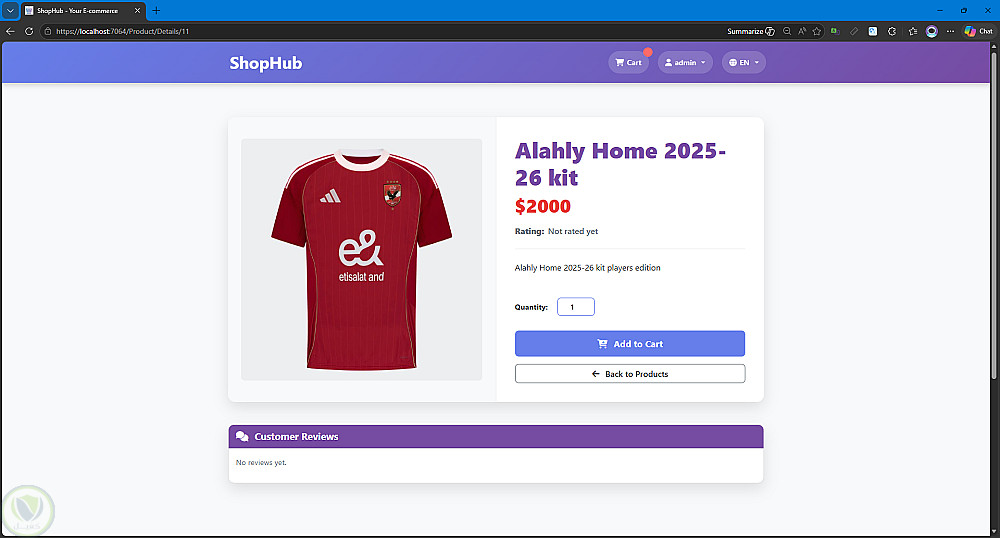
Task: Add page to favorites with star icon
Action: click(816, 31)
